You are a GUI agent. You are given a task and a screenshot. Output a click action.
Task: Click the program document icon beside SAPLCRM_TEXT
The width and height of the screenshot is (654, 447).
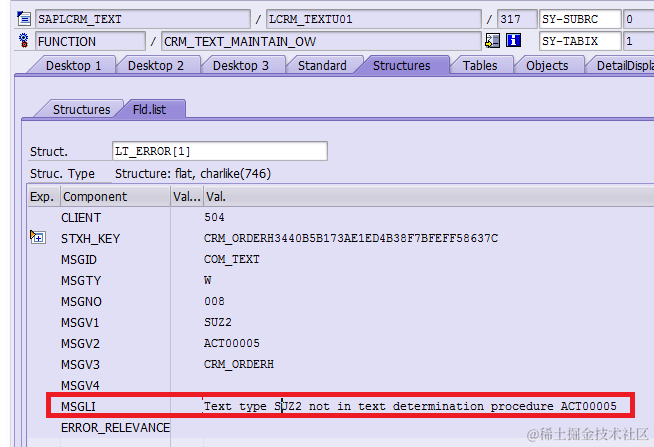pos(24,19)
